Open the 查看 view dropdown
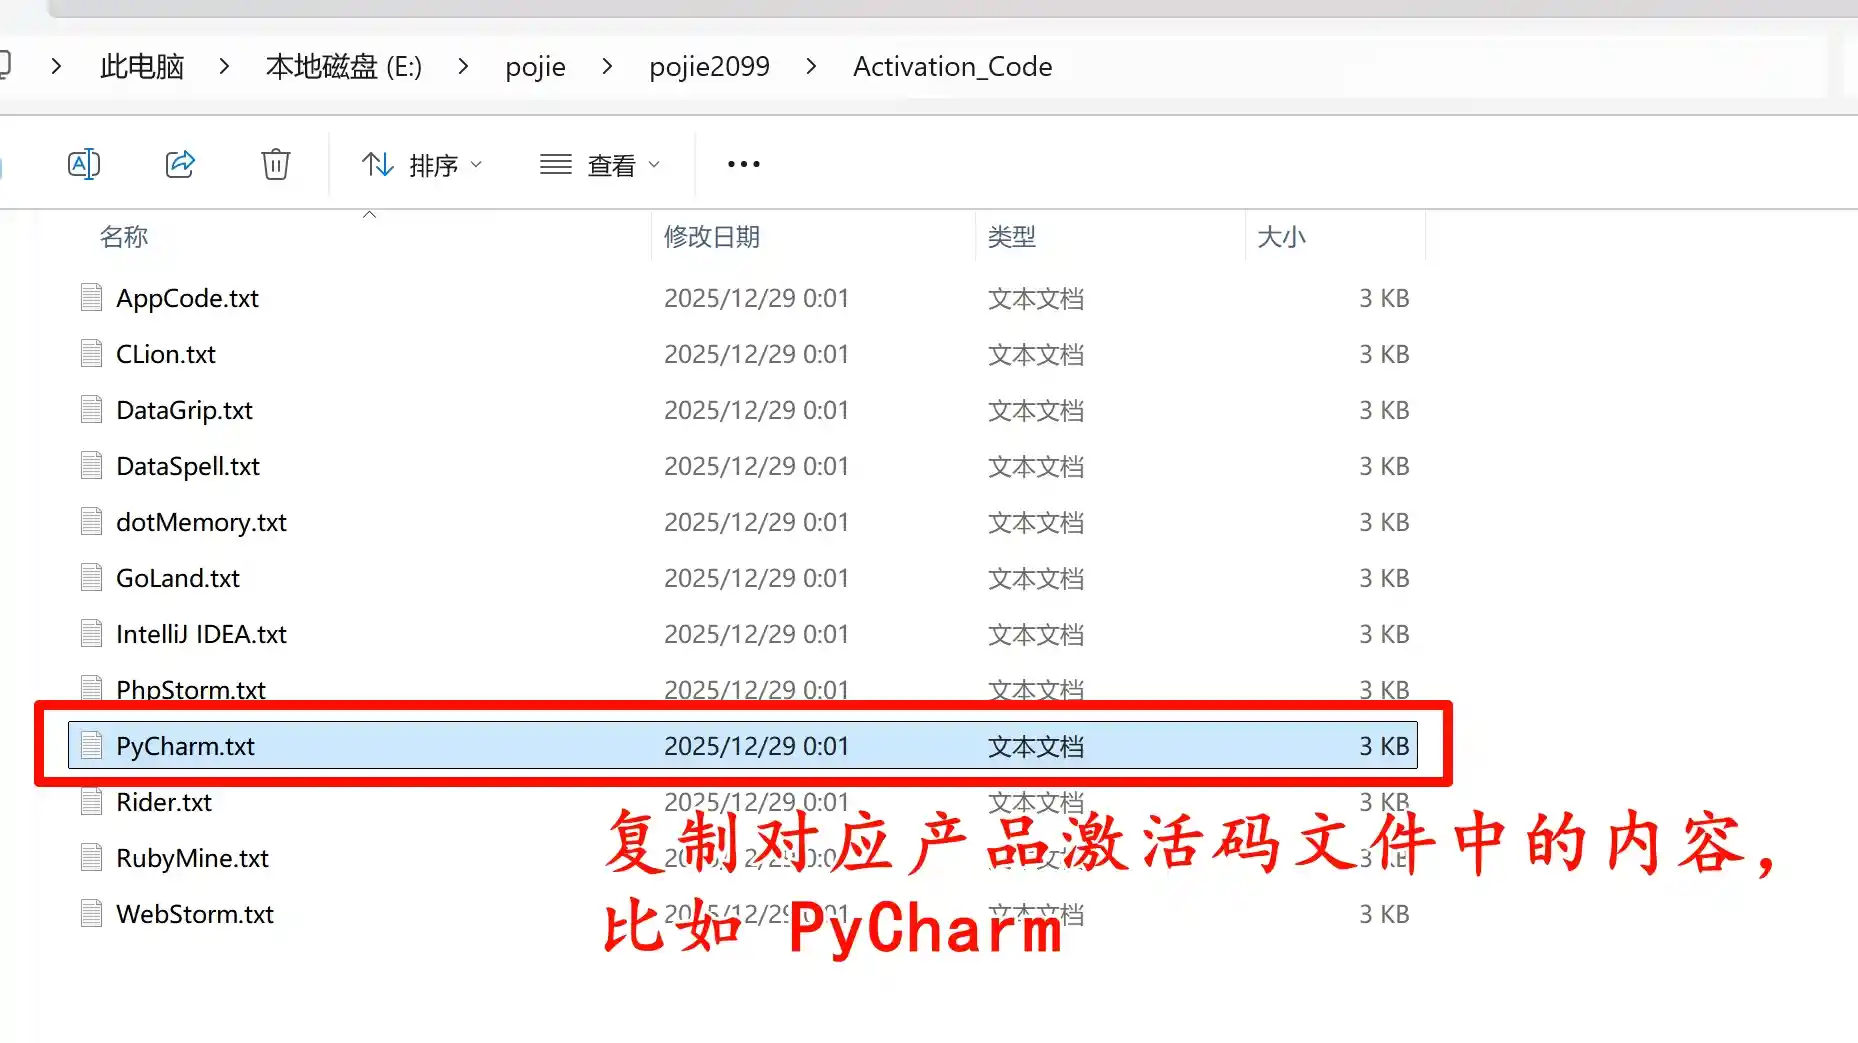Screen dimensions: 1858x1043 pyautogui.click(x=600, y=165)
